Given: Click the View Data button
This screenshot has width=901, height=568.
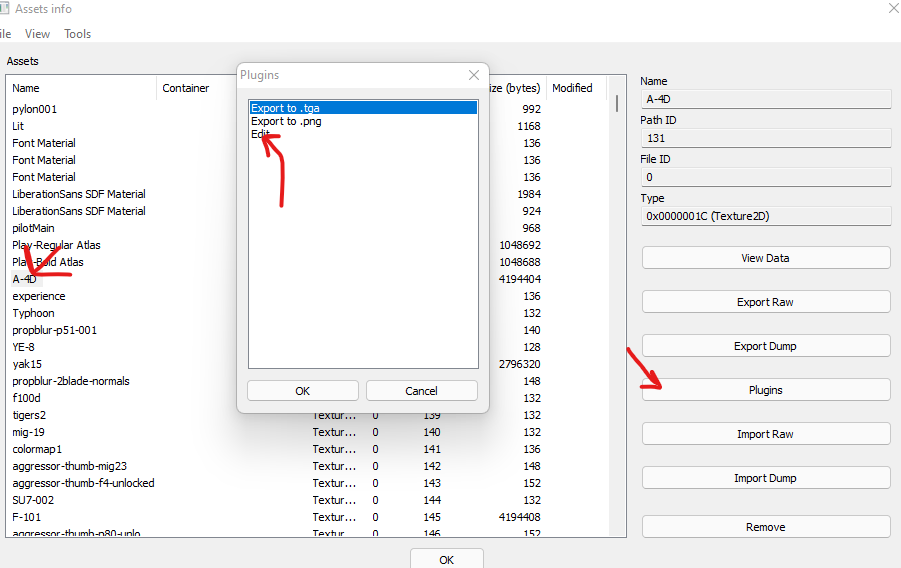Looking at the screenshot, I should 766,258.
